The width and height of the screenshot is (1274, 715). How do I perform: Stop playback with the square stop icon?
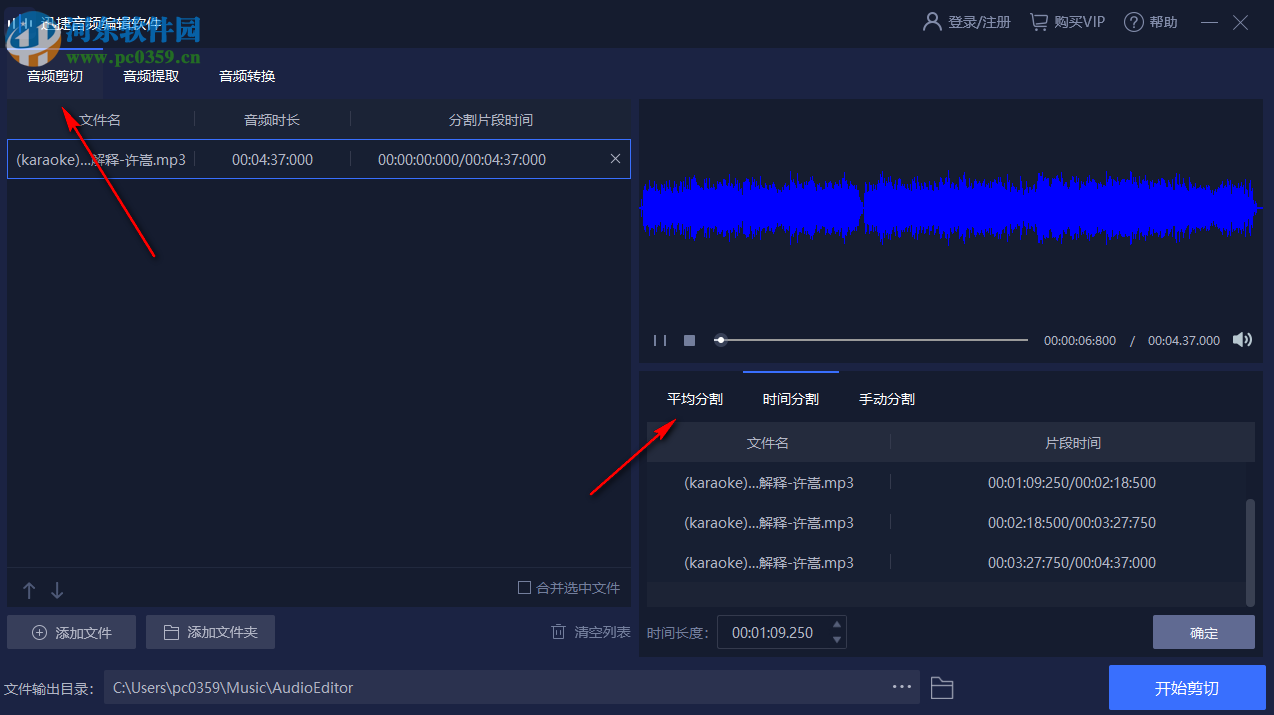[689, 341]
